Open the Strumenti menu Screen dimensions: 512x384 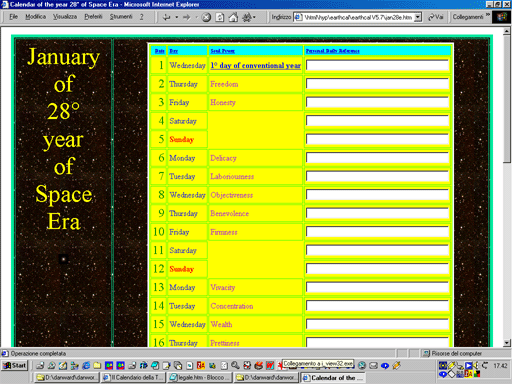pyautogui.click(x=121, y=17)
